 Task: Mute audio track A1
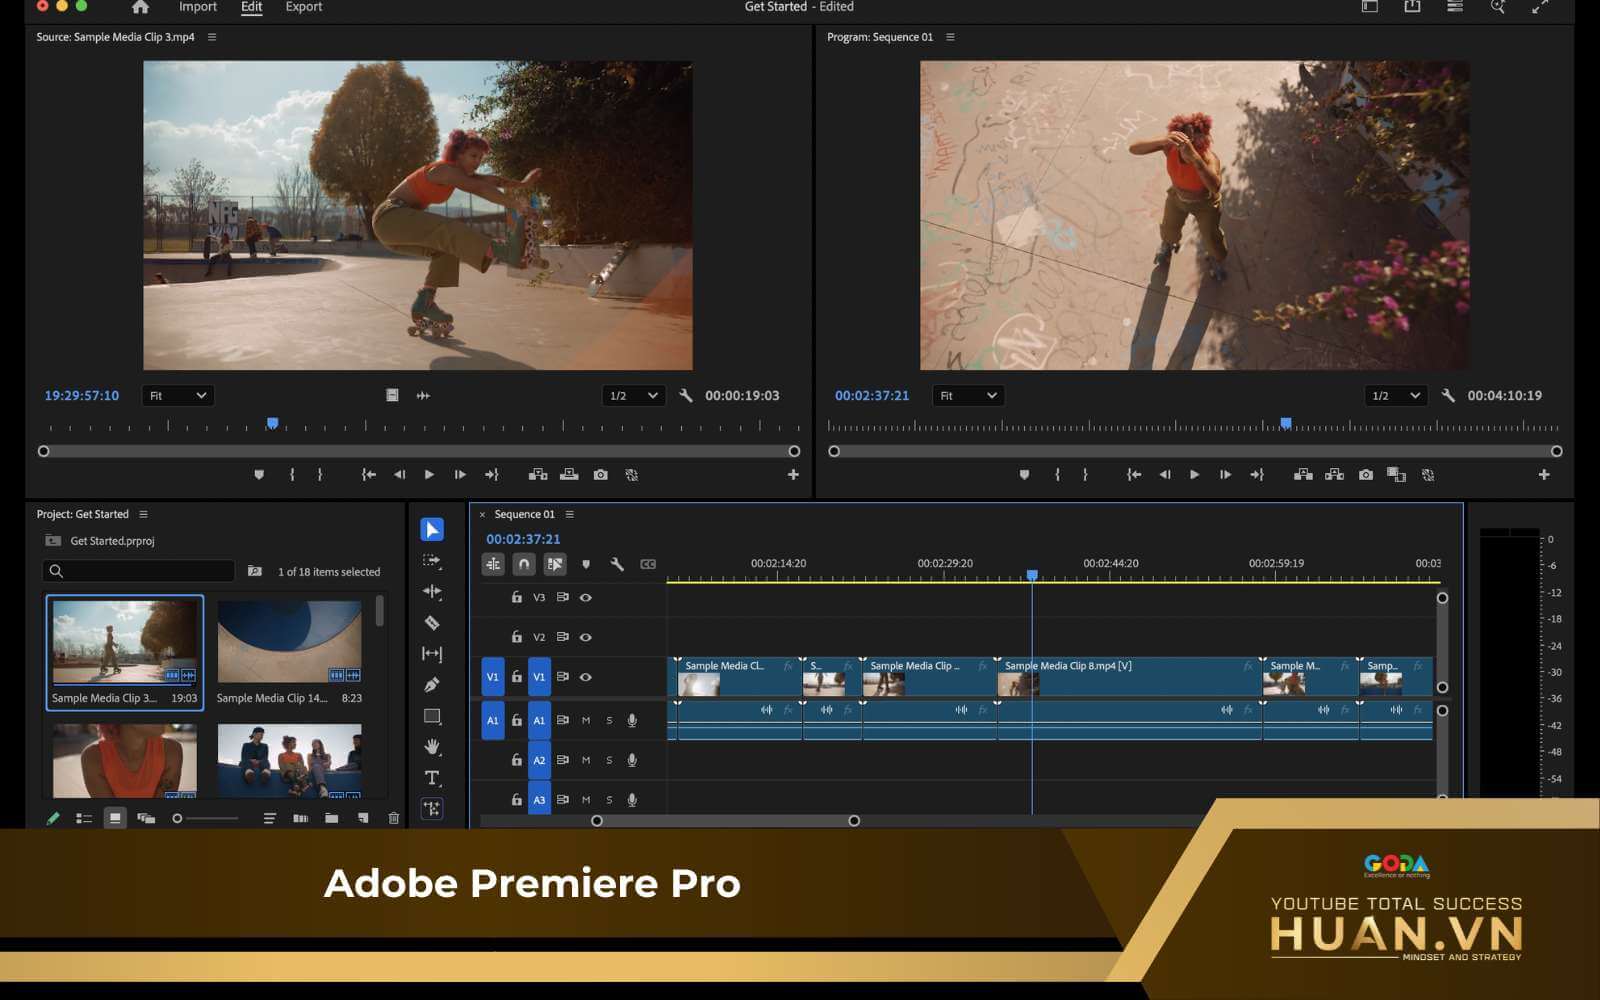click(x=586, y=720)
